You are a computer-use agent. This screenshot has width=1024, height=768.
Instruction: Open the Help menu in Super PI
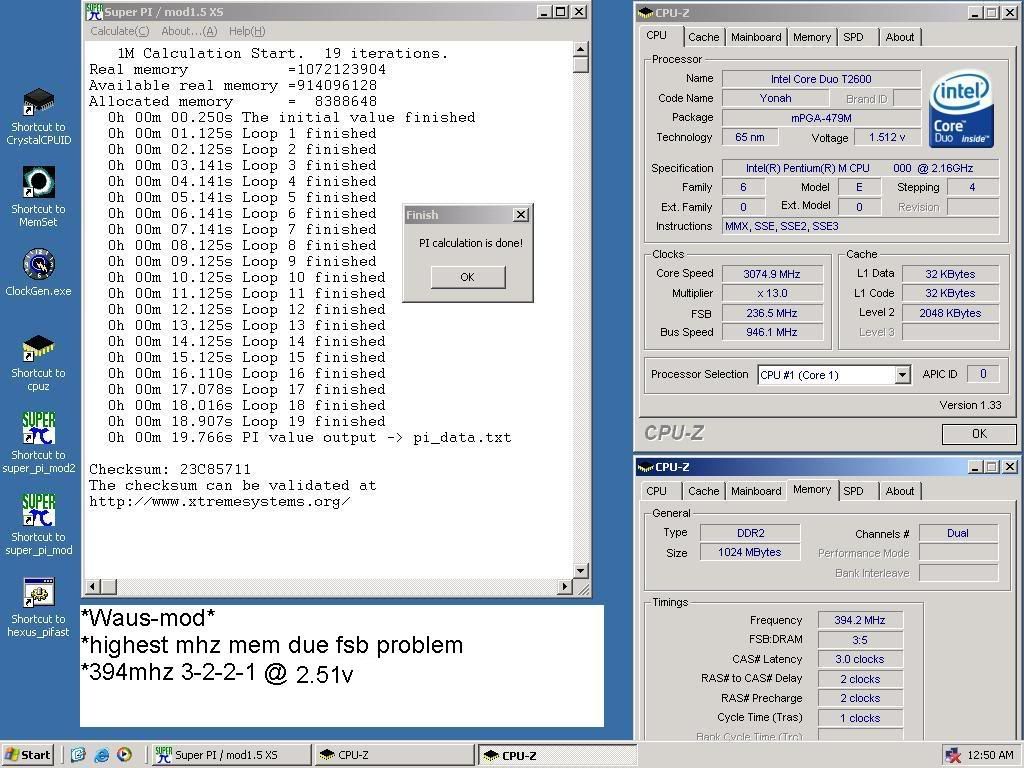tap(247, 31)
